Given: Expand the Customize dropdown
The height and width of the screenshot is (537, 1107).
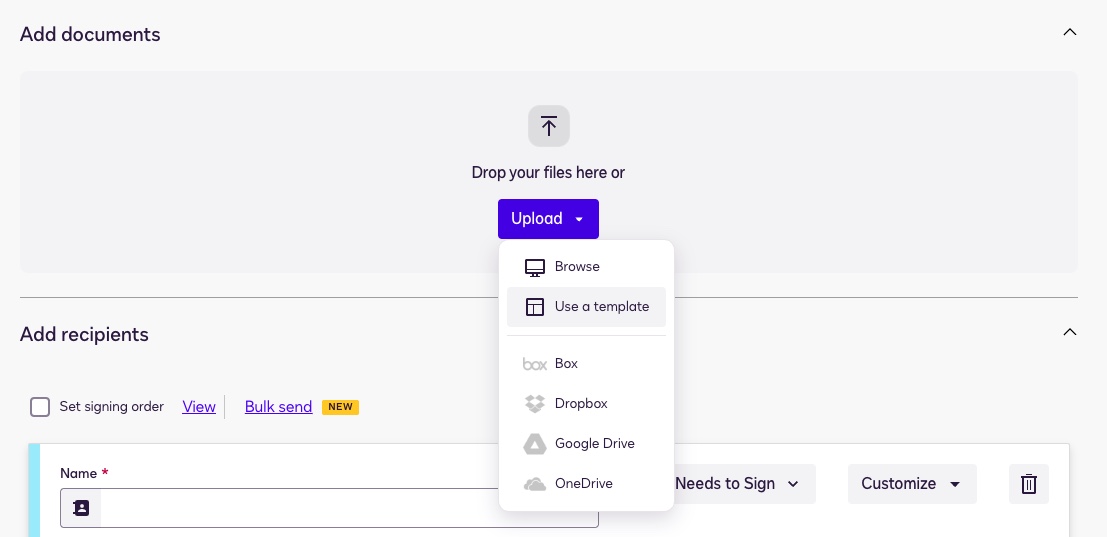Looking at the screenshot, I should [x=911, y=484].
